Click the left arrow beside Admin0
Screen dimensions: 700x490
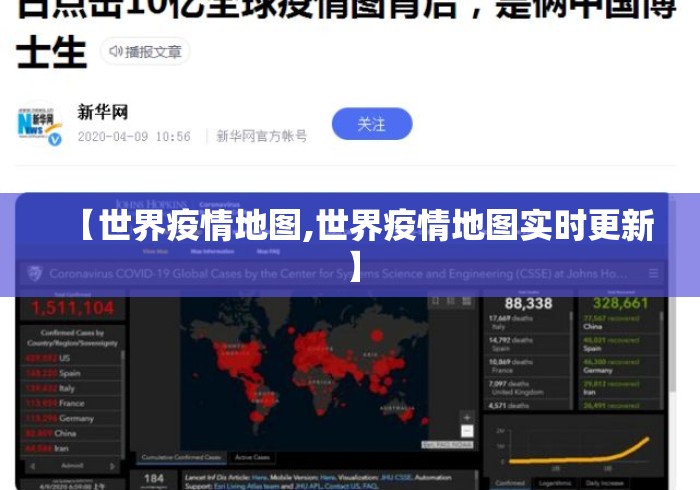[x=32, y=466]
